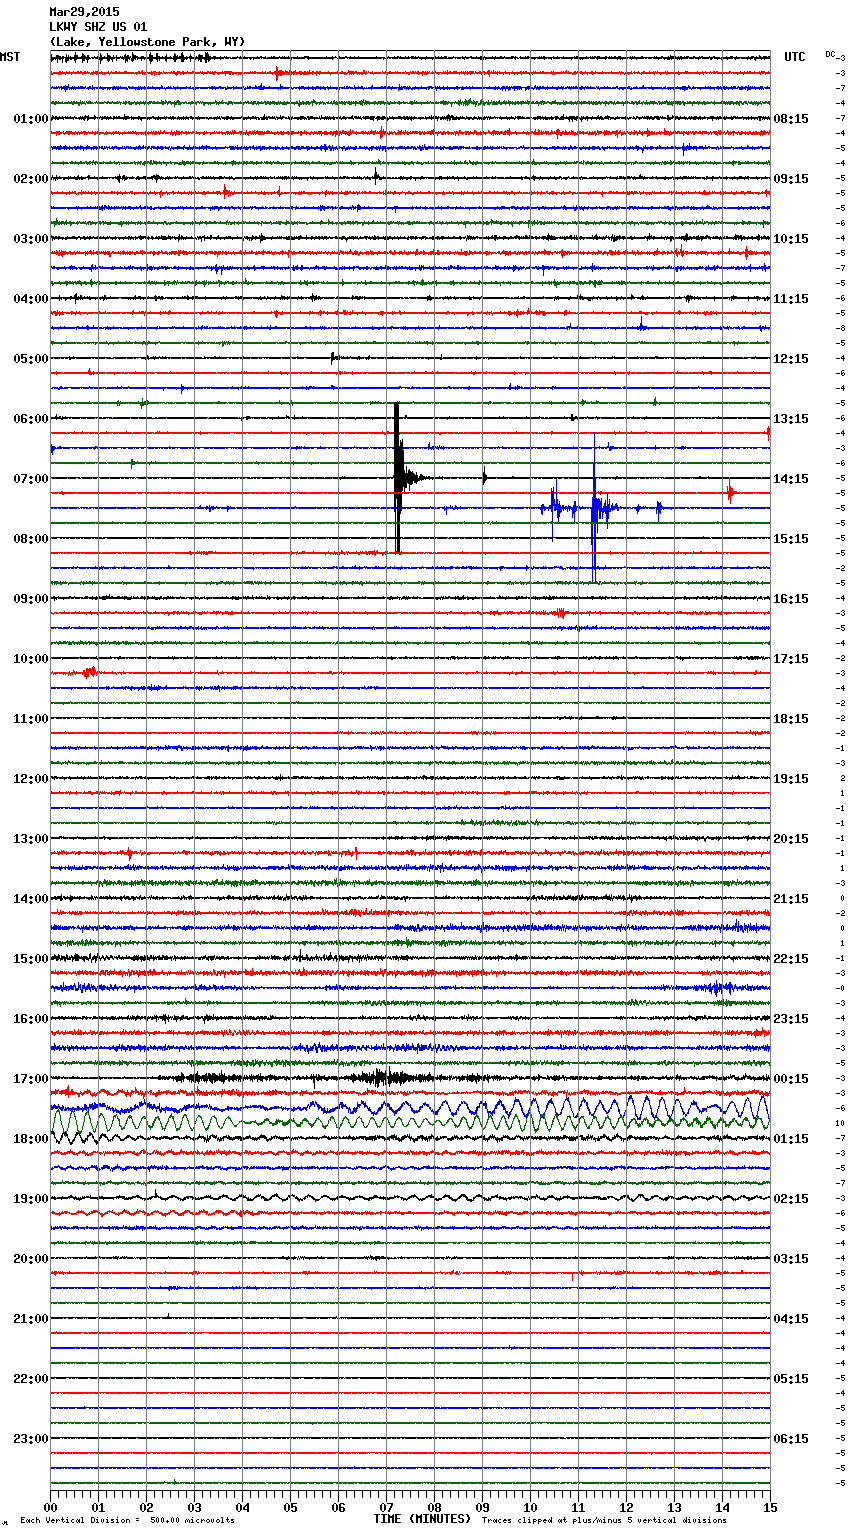Select the 10:00 MST time label
Viewport: 850px width, 1534px height.
31,659
